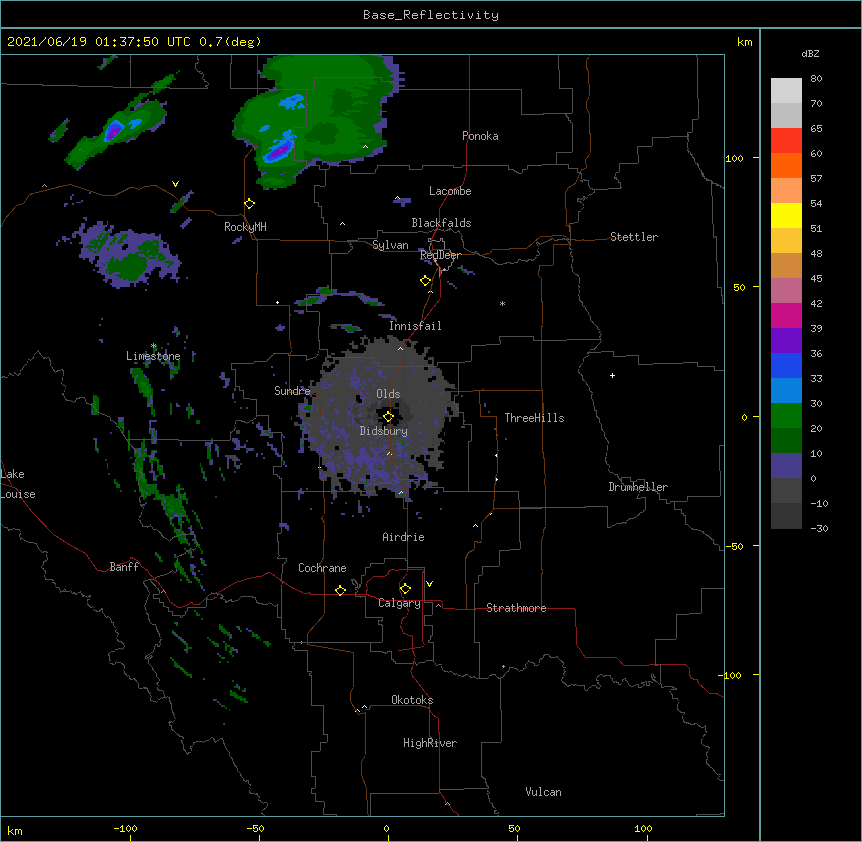Image resolution: width=862 pixels, height=842 pixels.
Task: Click the Vulcan label
Action: point(543,792)
